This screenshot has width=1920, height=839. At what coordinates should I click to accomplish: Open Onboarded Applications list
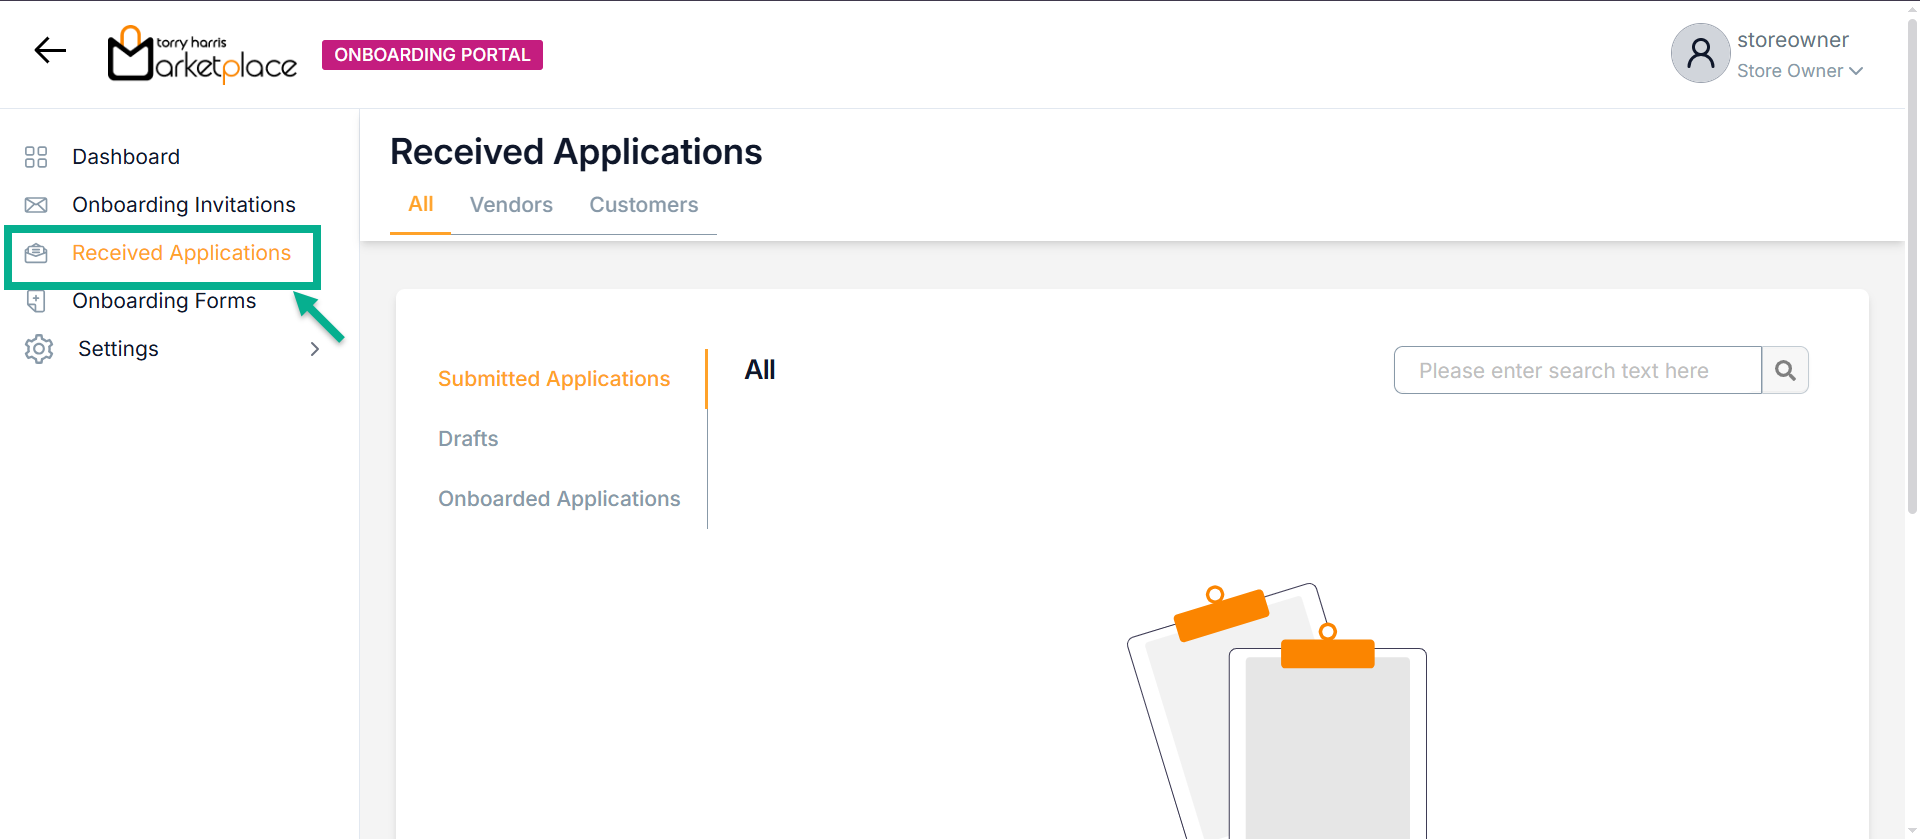559,499
